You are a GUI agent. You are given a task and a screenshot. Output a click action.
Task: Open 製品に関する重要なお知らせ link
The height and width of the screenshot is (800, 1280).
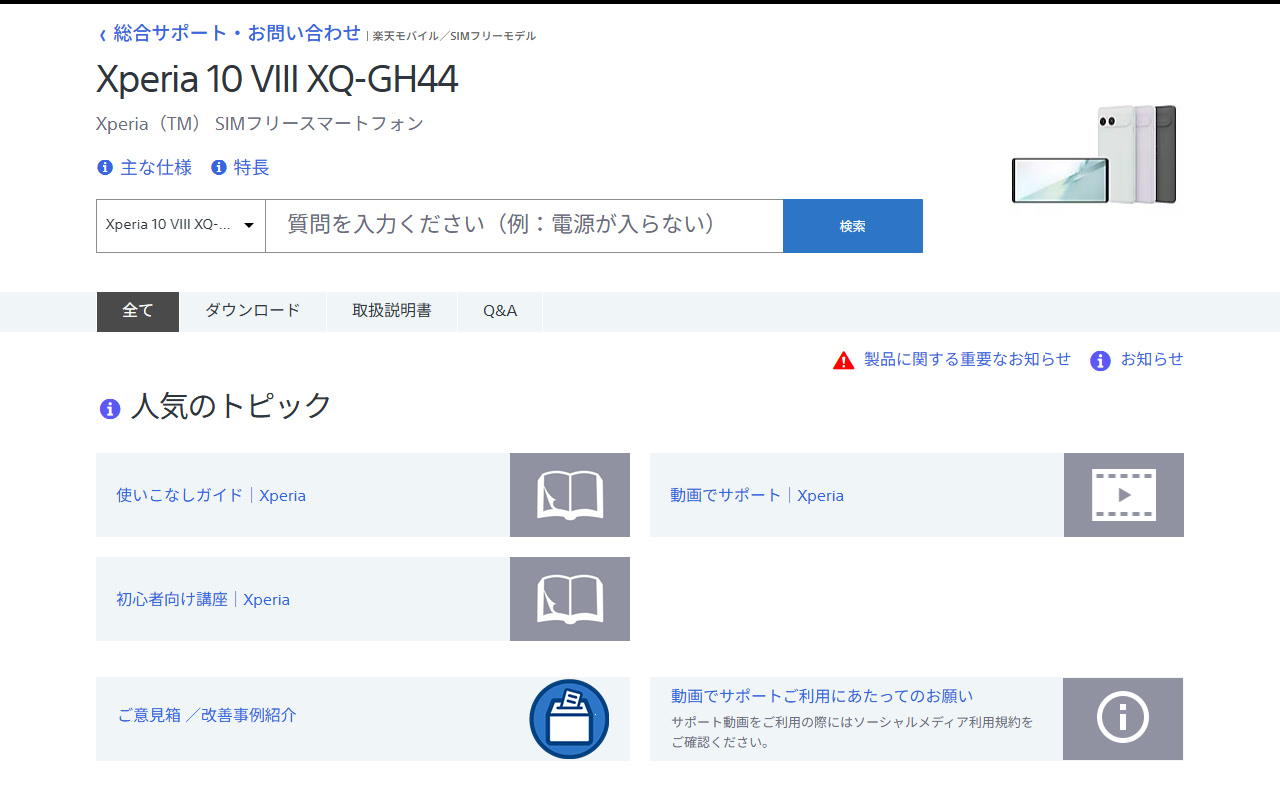click(967, 359)
